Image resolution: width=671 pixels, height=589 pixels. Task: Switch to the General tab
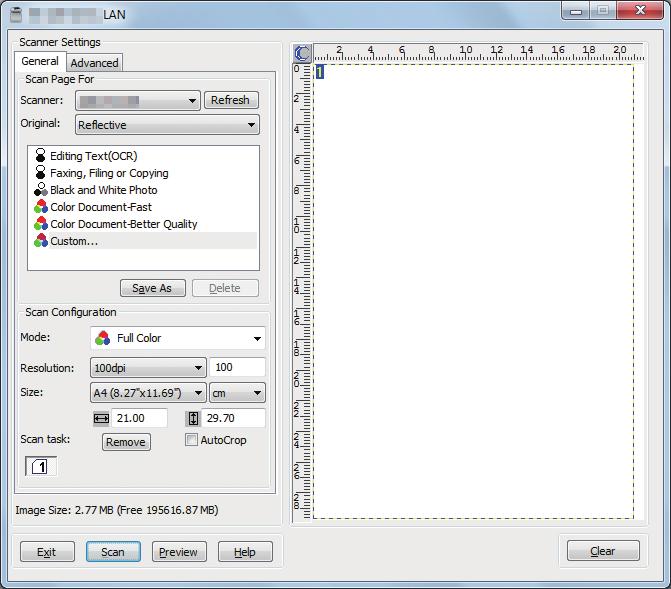coord(40,61)
